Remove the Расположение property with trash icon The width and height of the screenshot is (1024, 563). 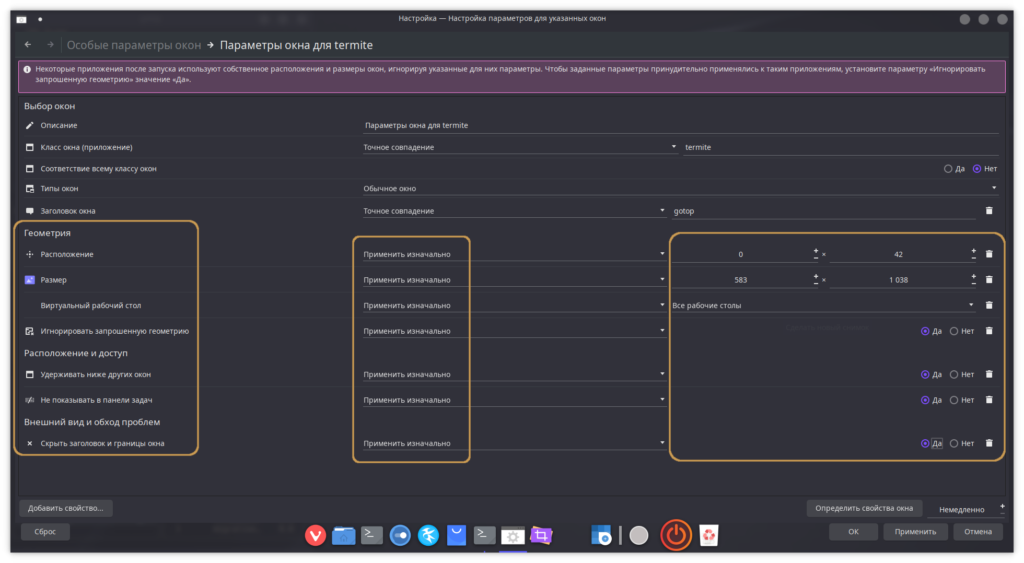pyautogui.click(x=989, y=253)
